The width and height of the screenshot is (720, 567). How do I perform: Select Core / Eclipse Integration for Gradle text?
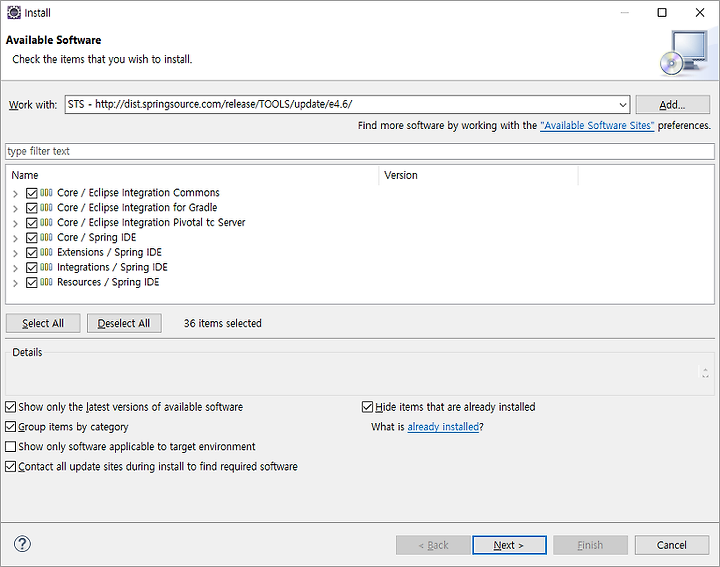pyautogui.click(x=137, y=207)
